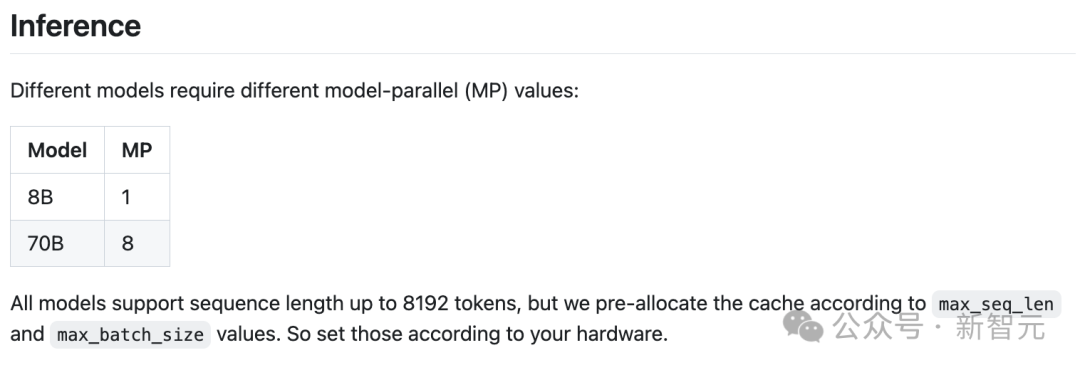
Task: Click the MP value 8 cell
Action: (137, 243)
